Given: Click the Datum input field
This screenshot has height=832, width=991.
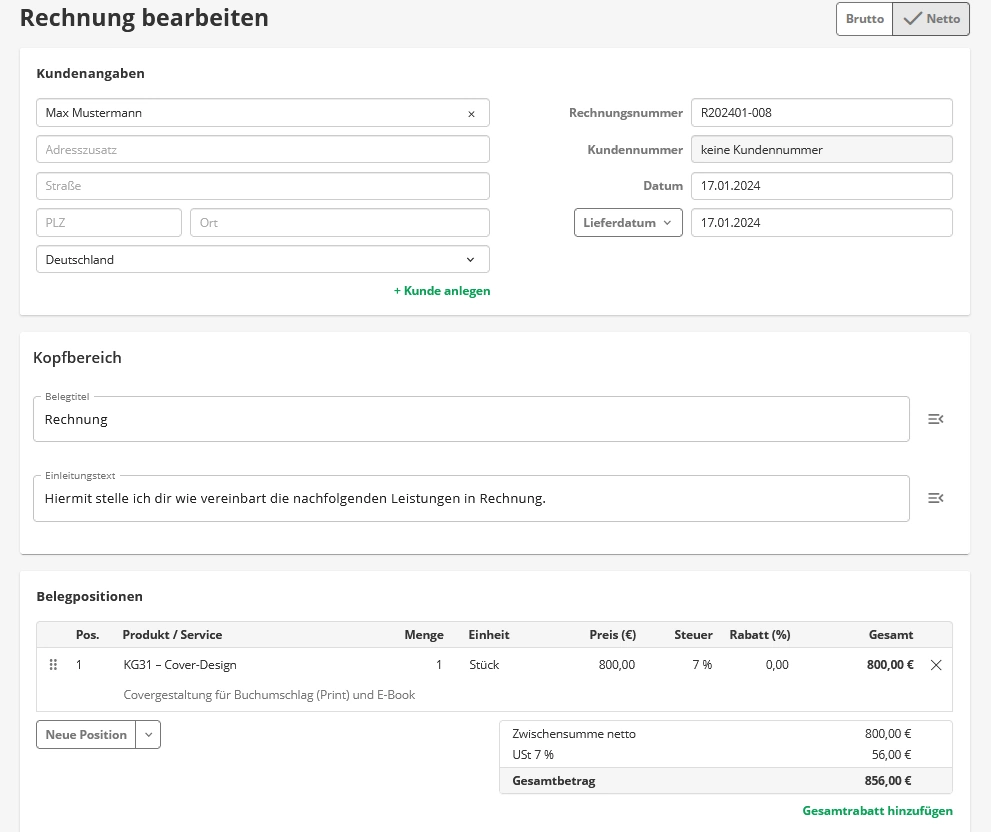Looking at the screenshot, I should pos(821,186).
